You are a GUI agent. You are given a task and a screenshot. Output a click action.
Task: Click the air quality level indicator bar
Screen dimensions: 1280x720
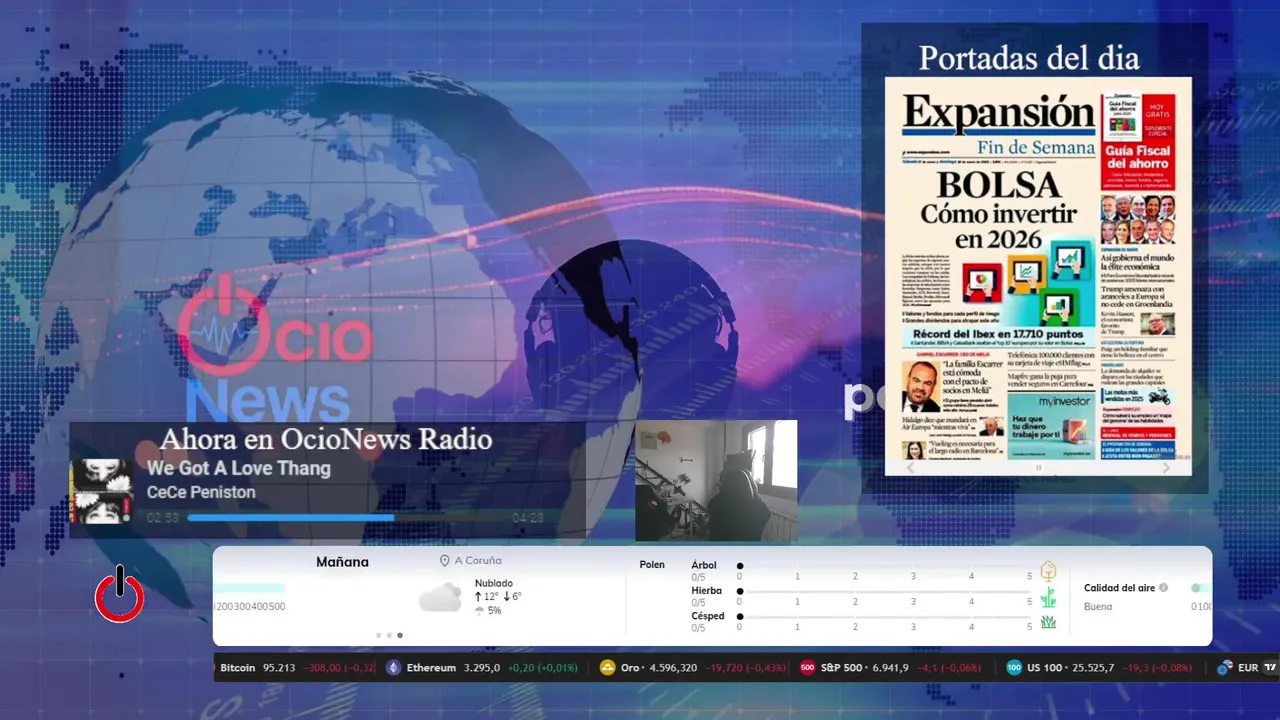(x=1201, y=588)
